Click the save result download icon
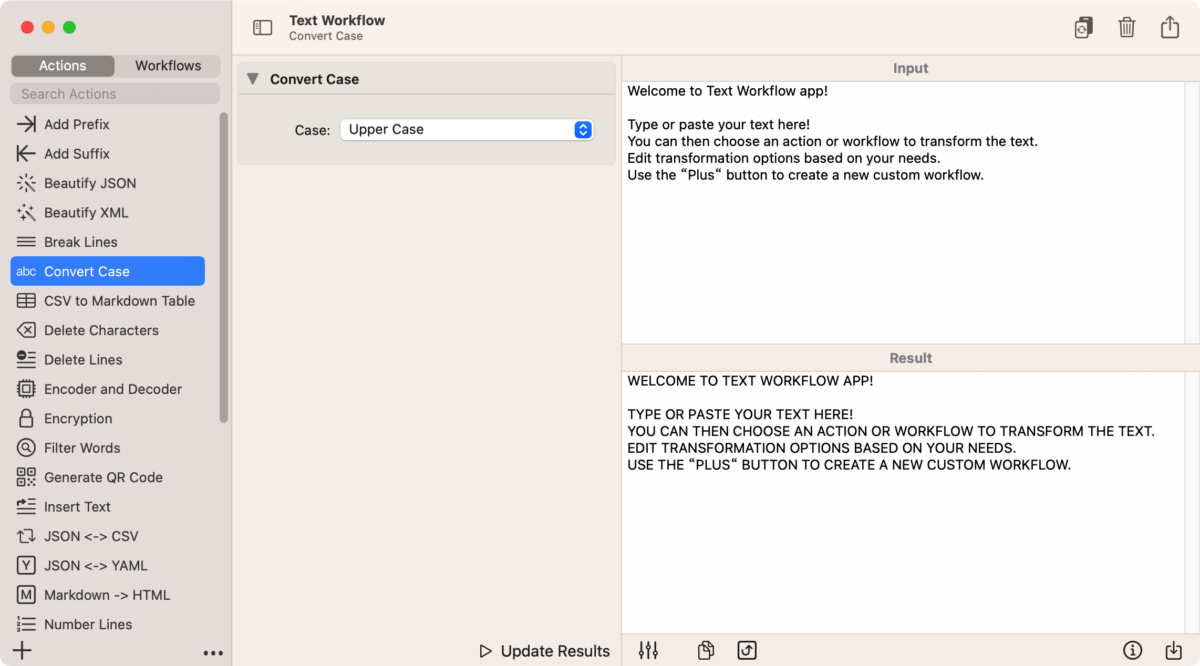 point(1173,650)
